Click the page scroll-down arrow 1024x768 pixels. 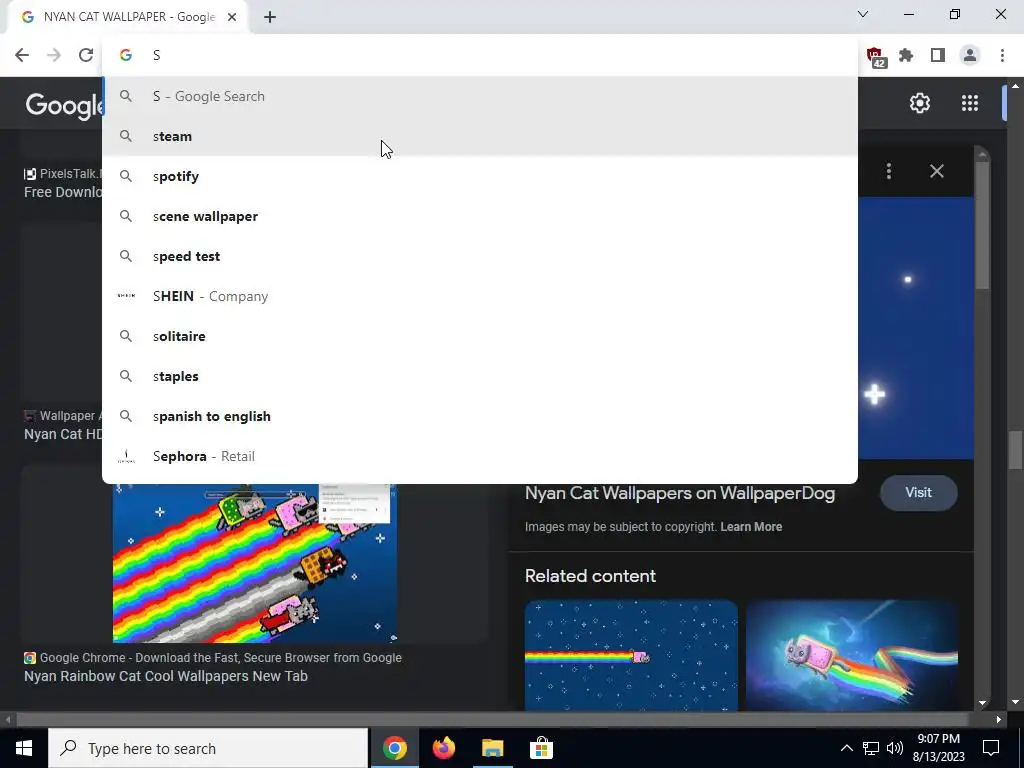click(x=1016, y=703)
